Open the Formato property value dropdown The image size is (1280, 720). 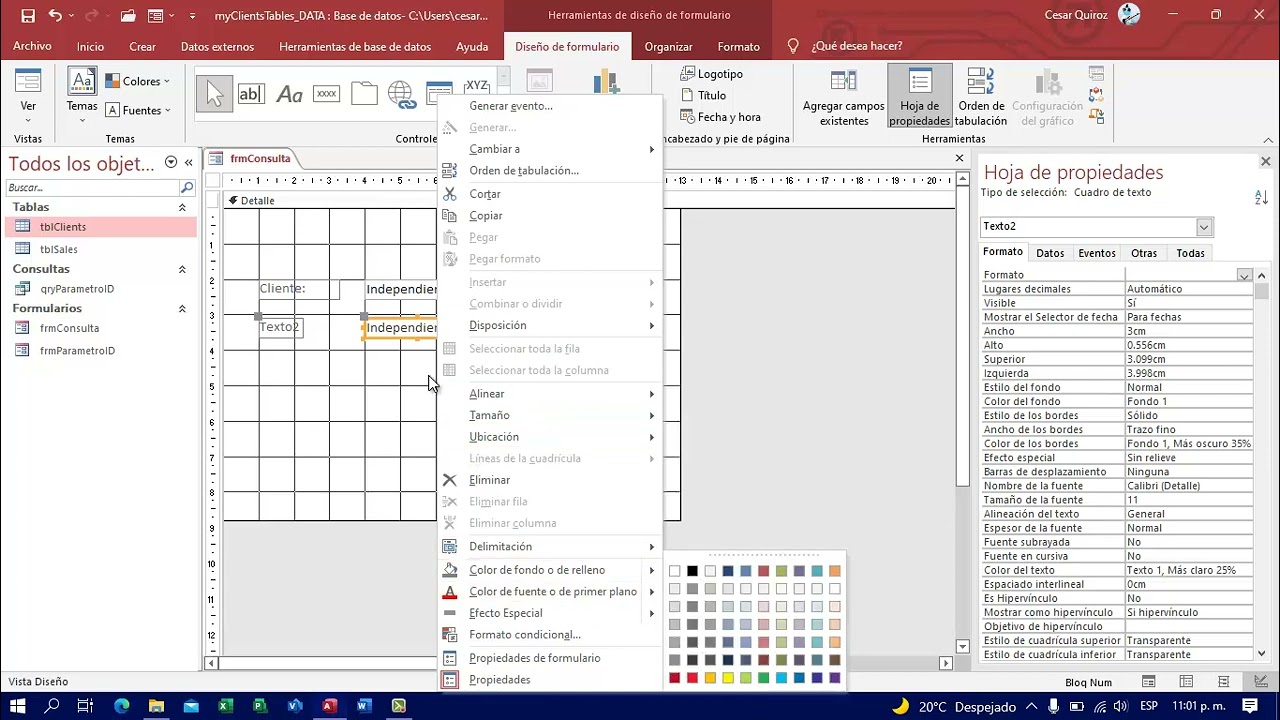pos(1244,275)
